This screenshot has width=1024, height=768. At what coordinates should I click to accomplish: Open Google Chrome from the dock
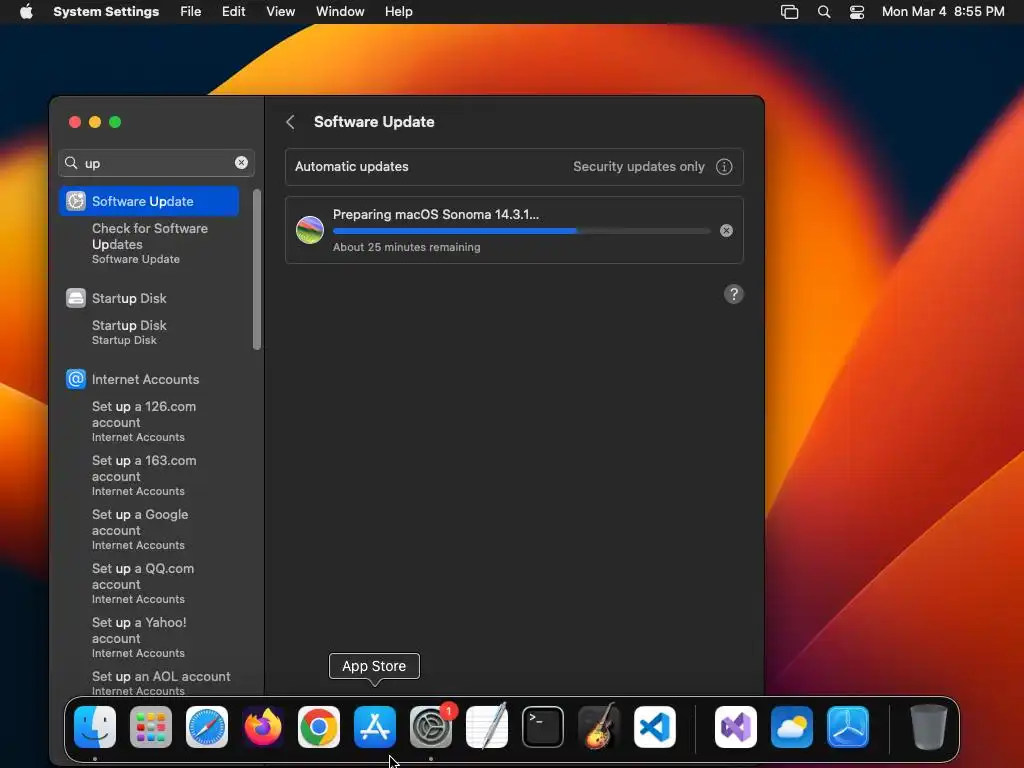pyautogui.click(x=319, y=726)
